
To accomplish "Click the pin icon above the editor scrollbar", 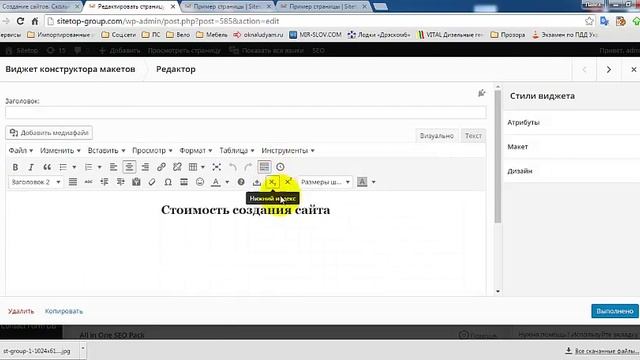I will point(482,93).
